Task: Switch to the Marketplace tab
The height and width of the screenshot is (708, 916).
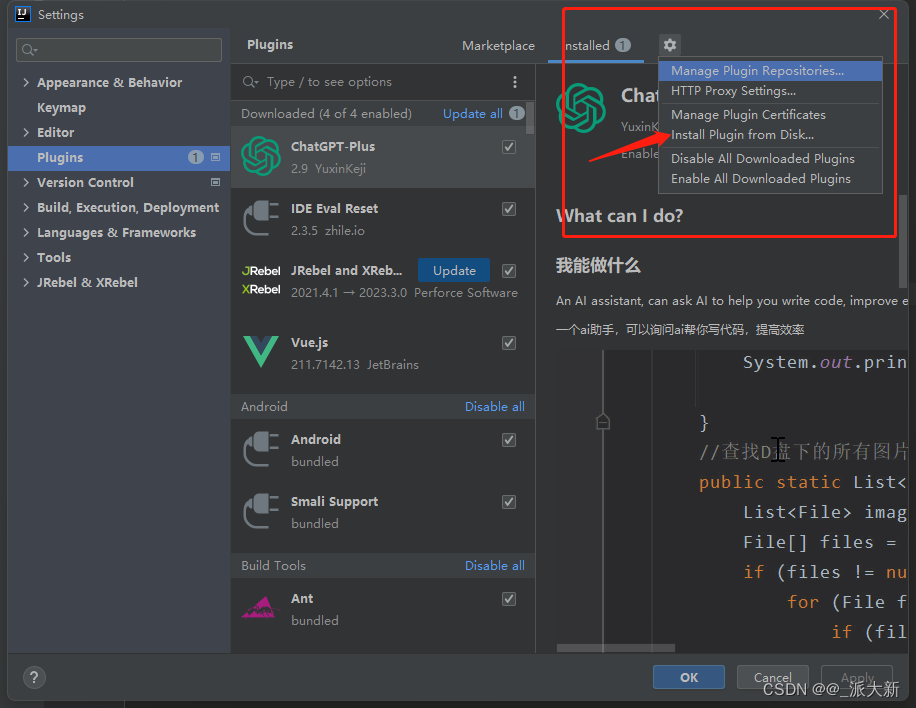Action: click(x=498, y=46)
